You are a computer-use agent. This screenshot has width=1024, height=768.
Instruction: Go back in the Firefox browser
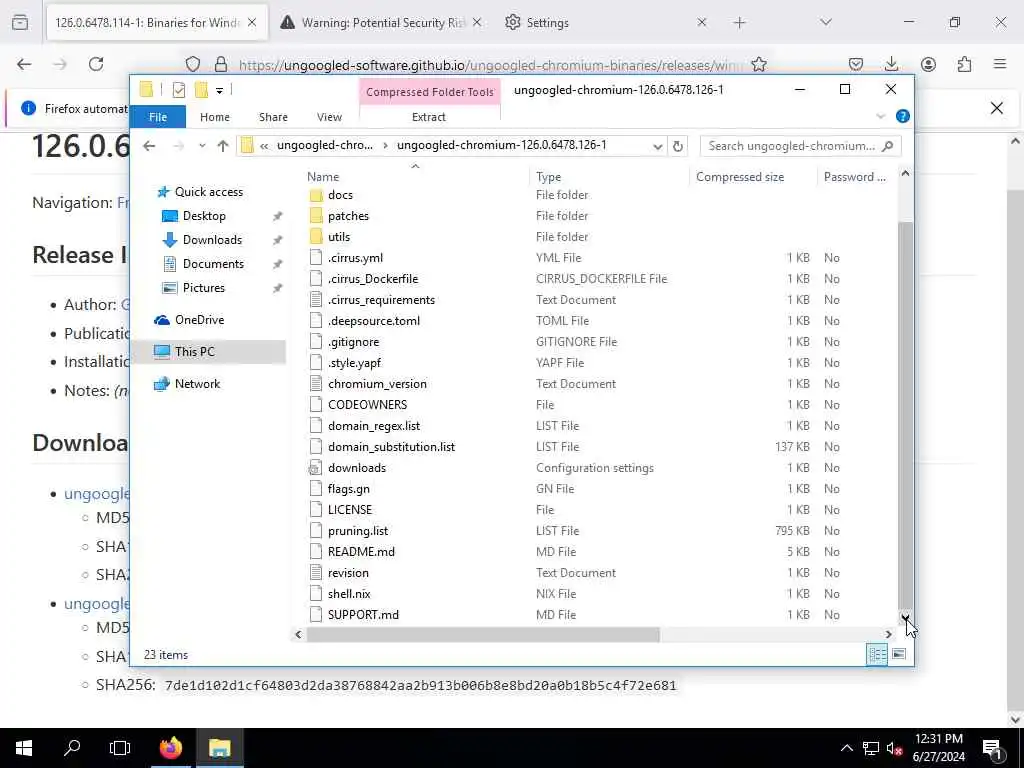pos(24,64)
